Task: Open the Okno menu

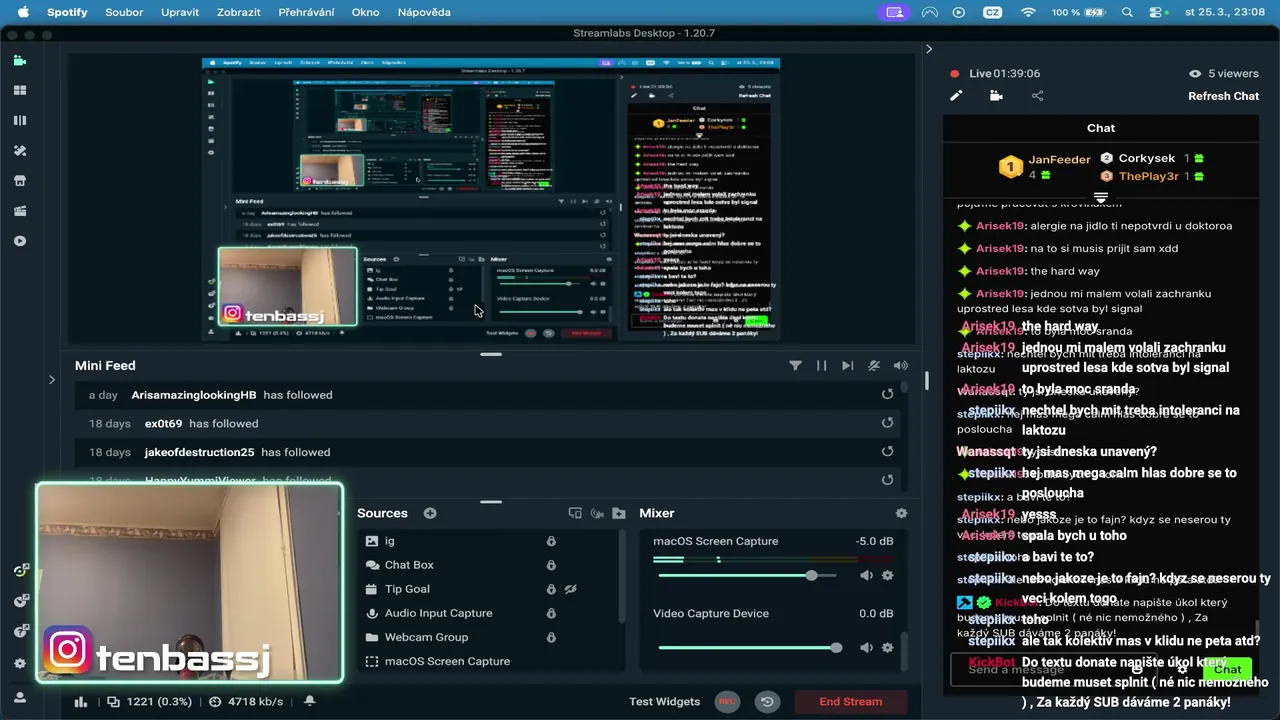Action: (x=365, y=12)
